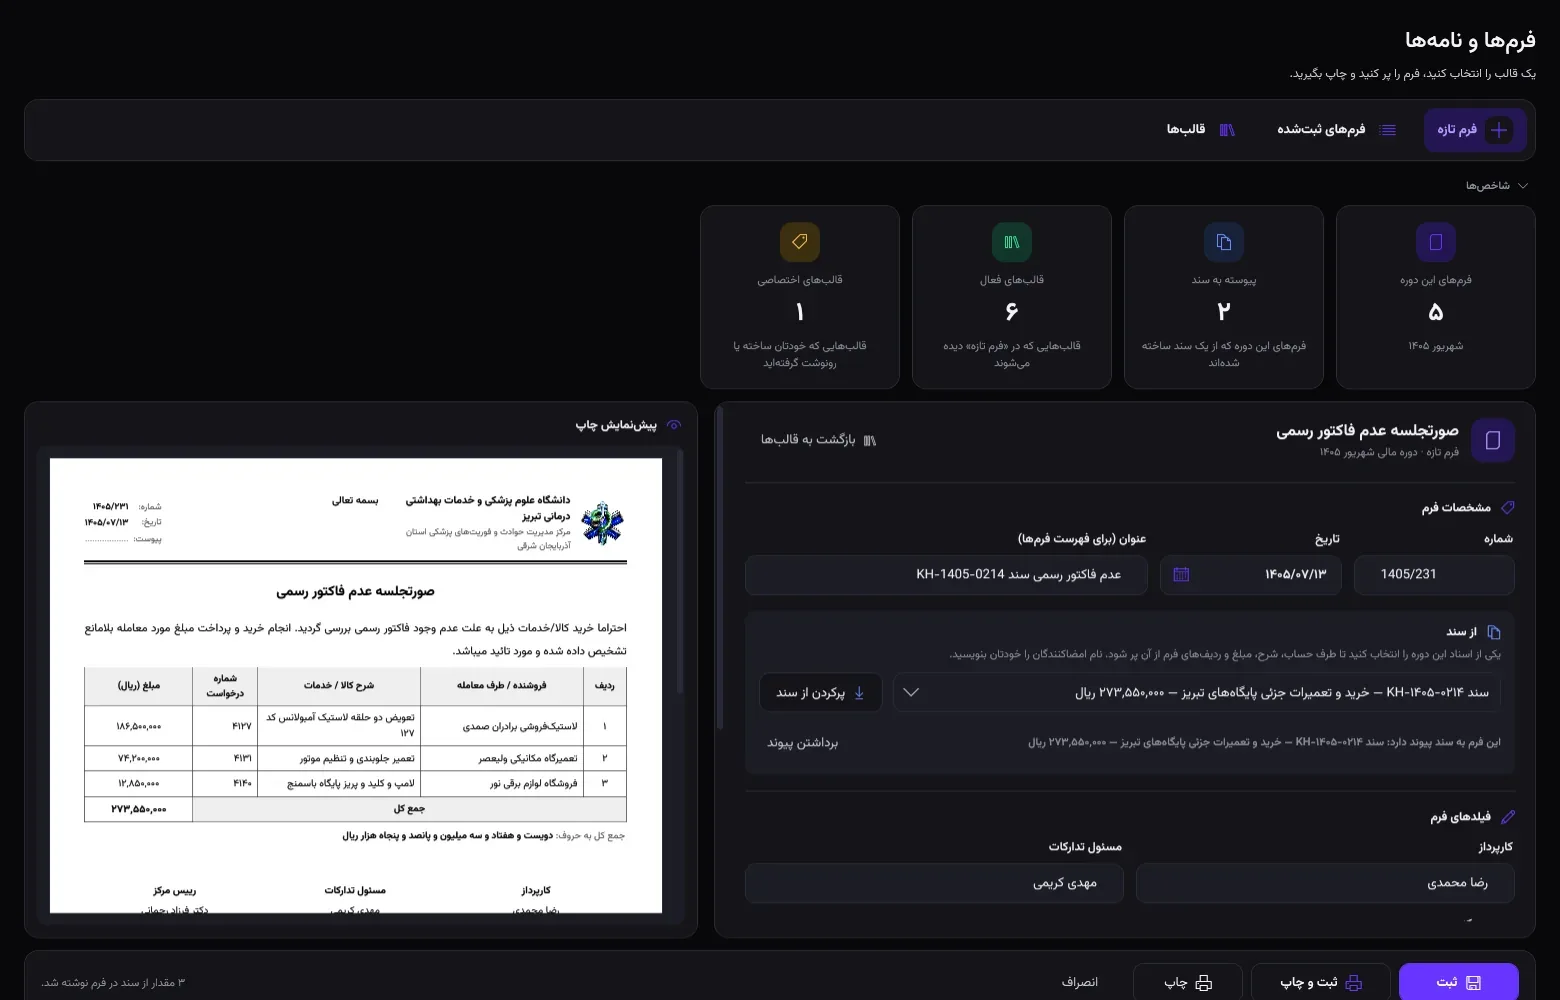The height and width of the screenshot is (1000, 1560).
Task: Click the فیلدهای فرم pencil icon
Action: [x=1508, y=817]
